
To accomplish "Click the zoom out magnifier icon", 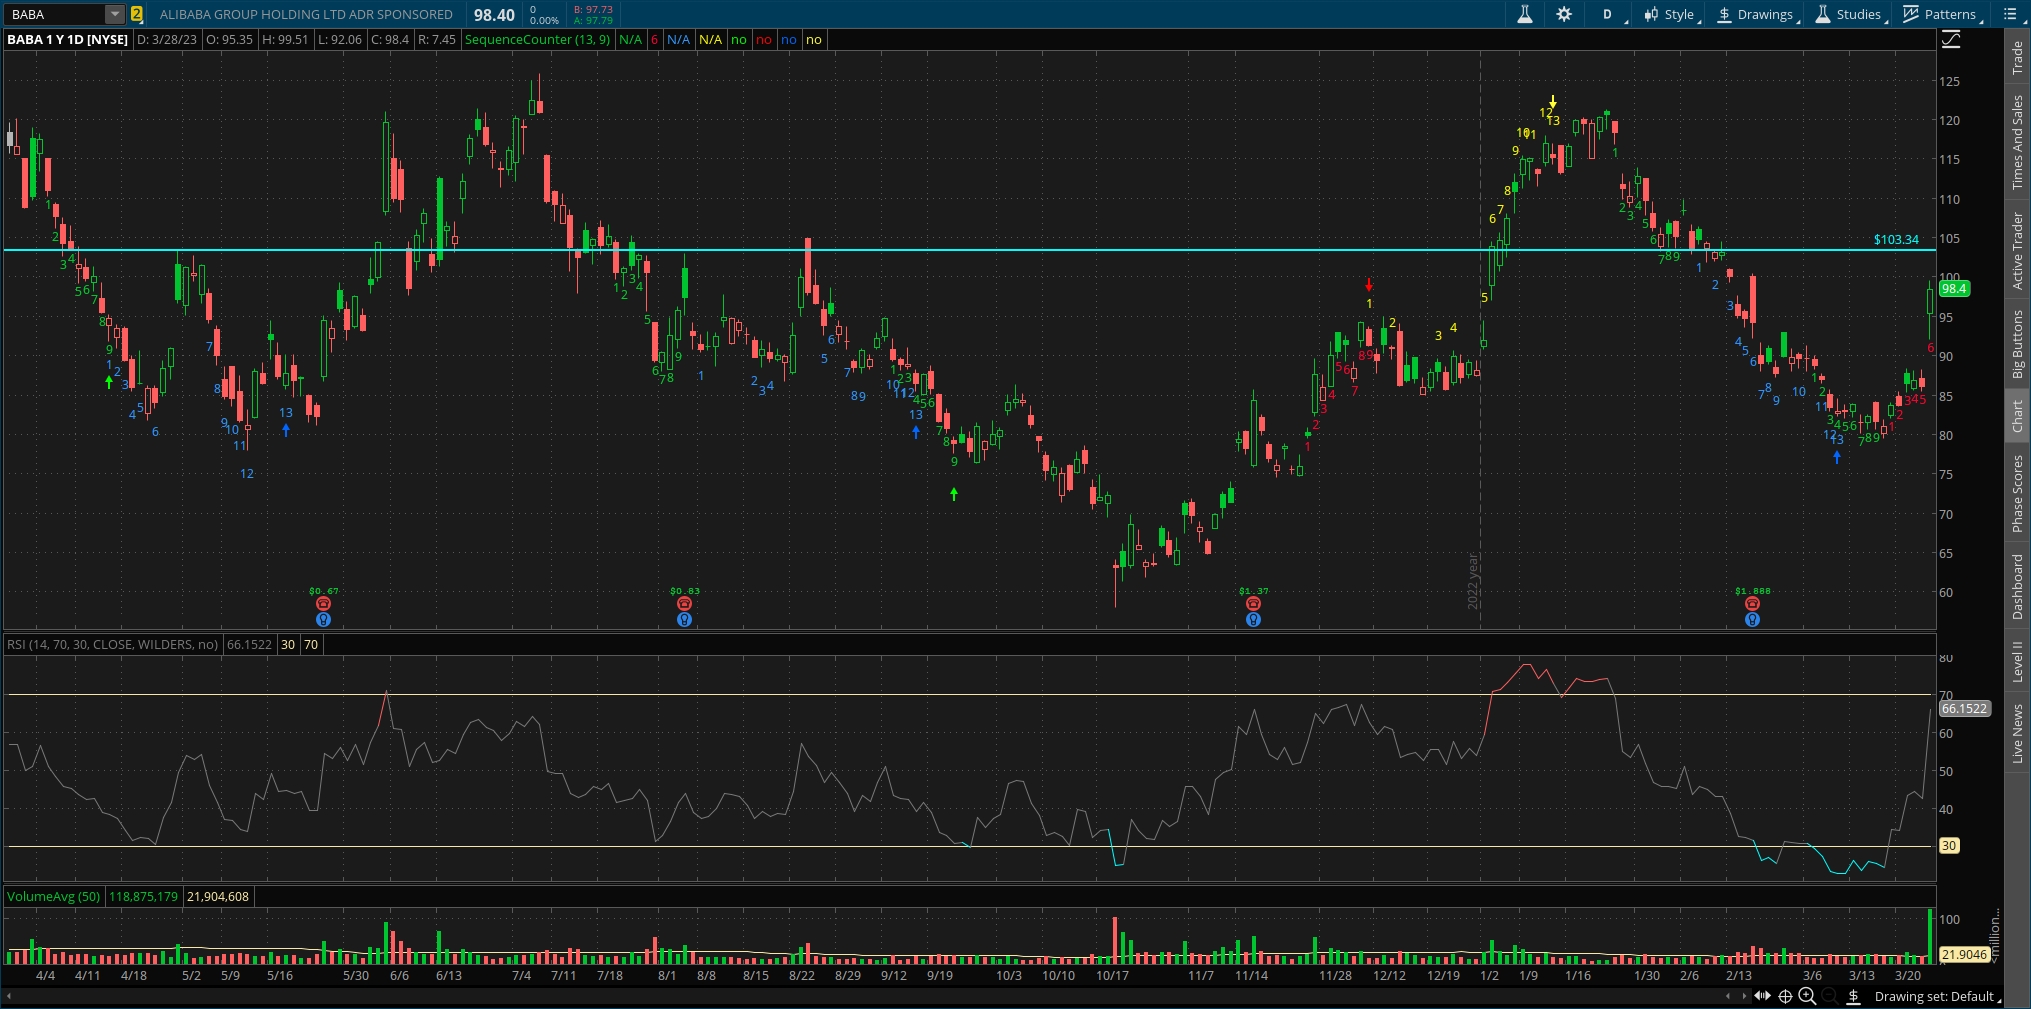I will click(1829, 996).
